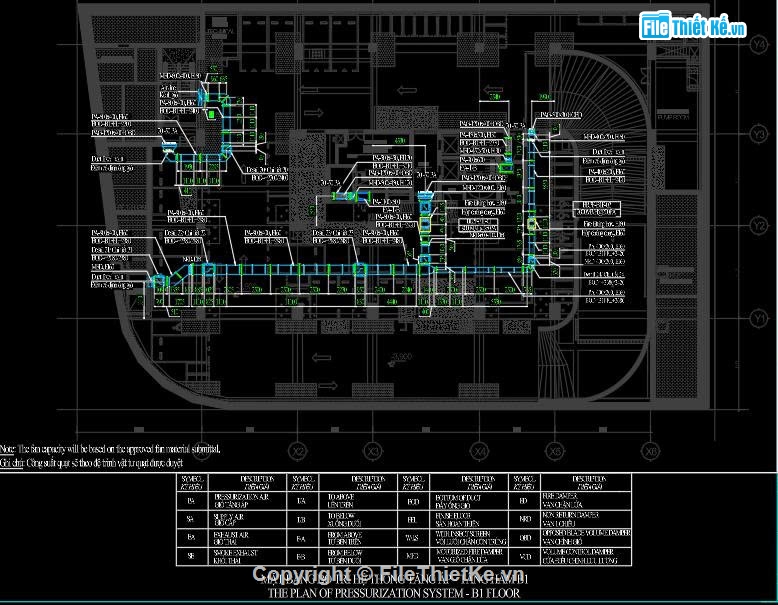This screenshot has width=778, height=605.
Task: Click the X3 grid axis bubble
Action: click(373, 451)
